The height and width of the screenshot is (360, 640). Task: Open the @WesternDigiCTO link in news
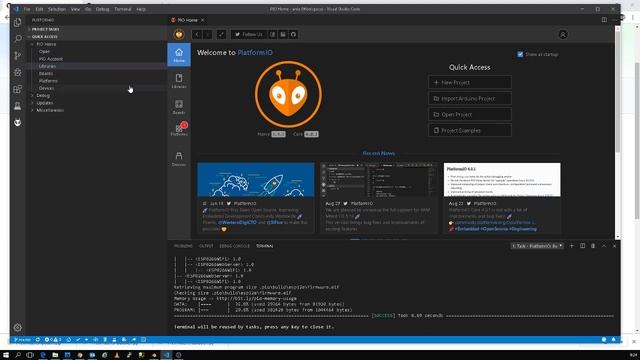[237, 223]
